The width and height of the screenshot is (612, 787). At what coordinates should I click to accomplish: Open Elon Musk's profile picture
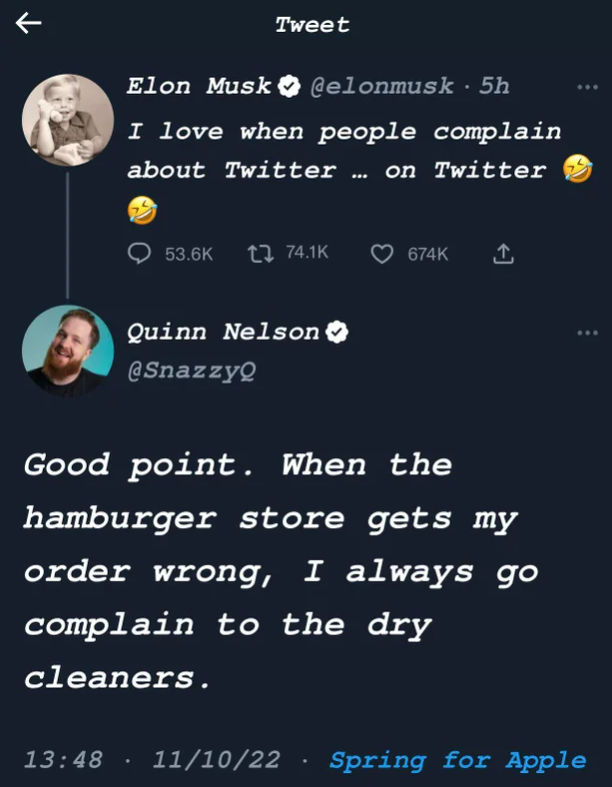(x=68, y=119)
